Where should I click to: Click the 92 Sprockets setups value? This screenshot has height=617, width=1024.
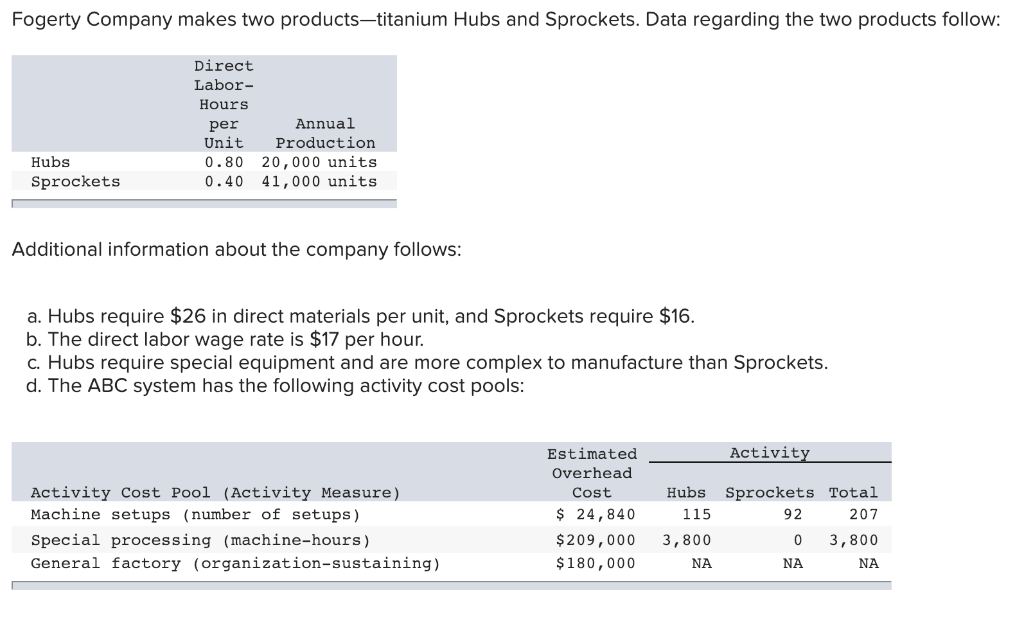[793, 514]
